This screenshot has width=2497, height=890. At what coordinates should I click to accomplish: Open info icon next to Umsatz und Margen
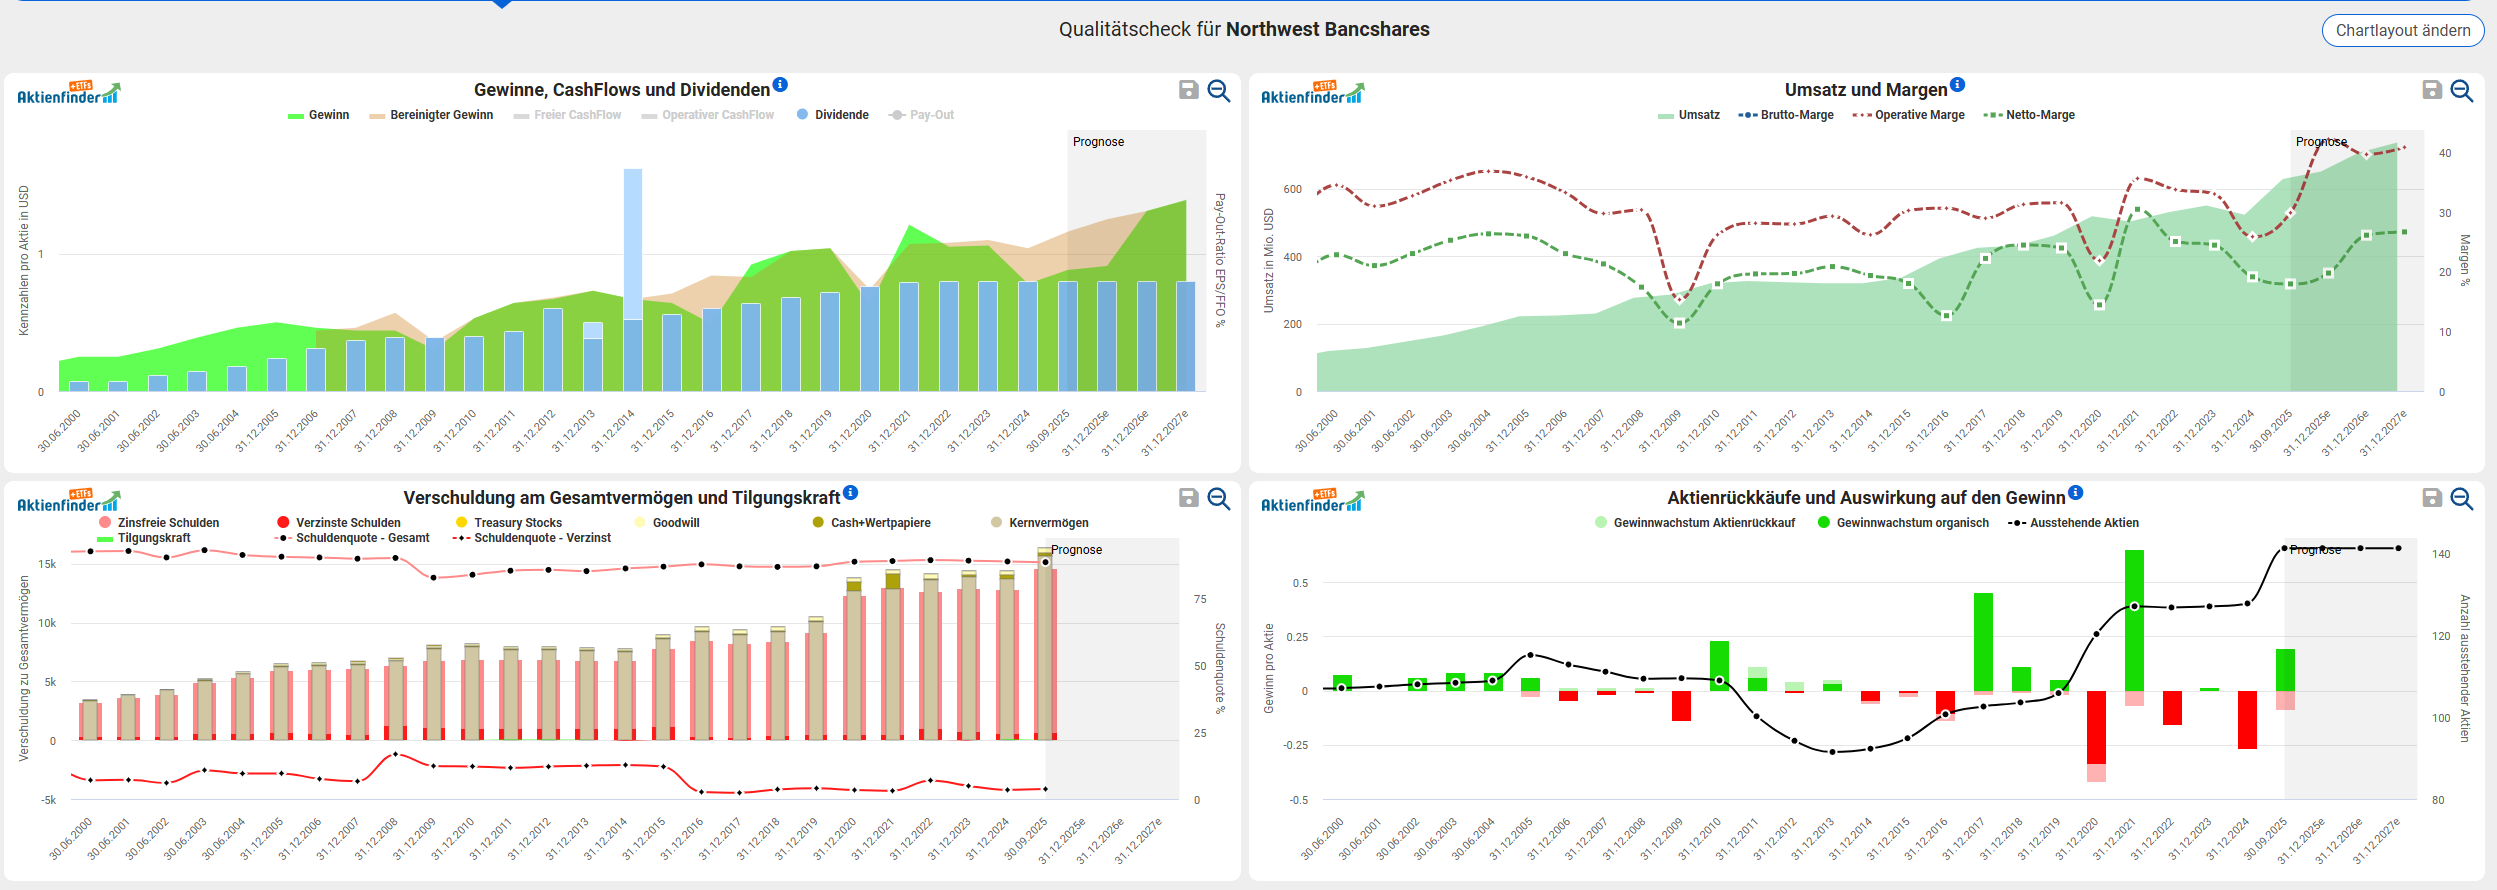pos(1957,85)
